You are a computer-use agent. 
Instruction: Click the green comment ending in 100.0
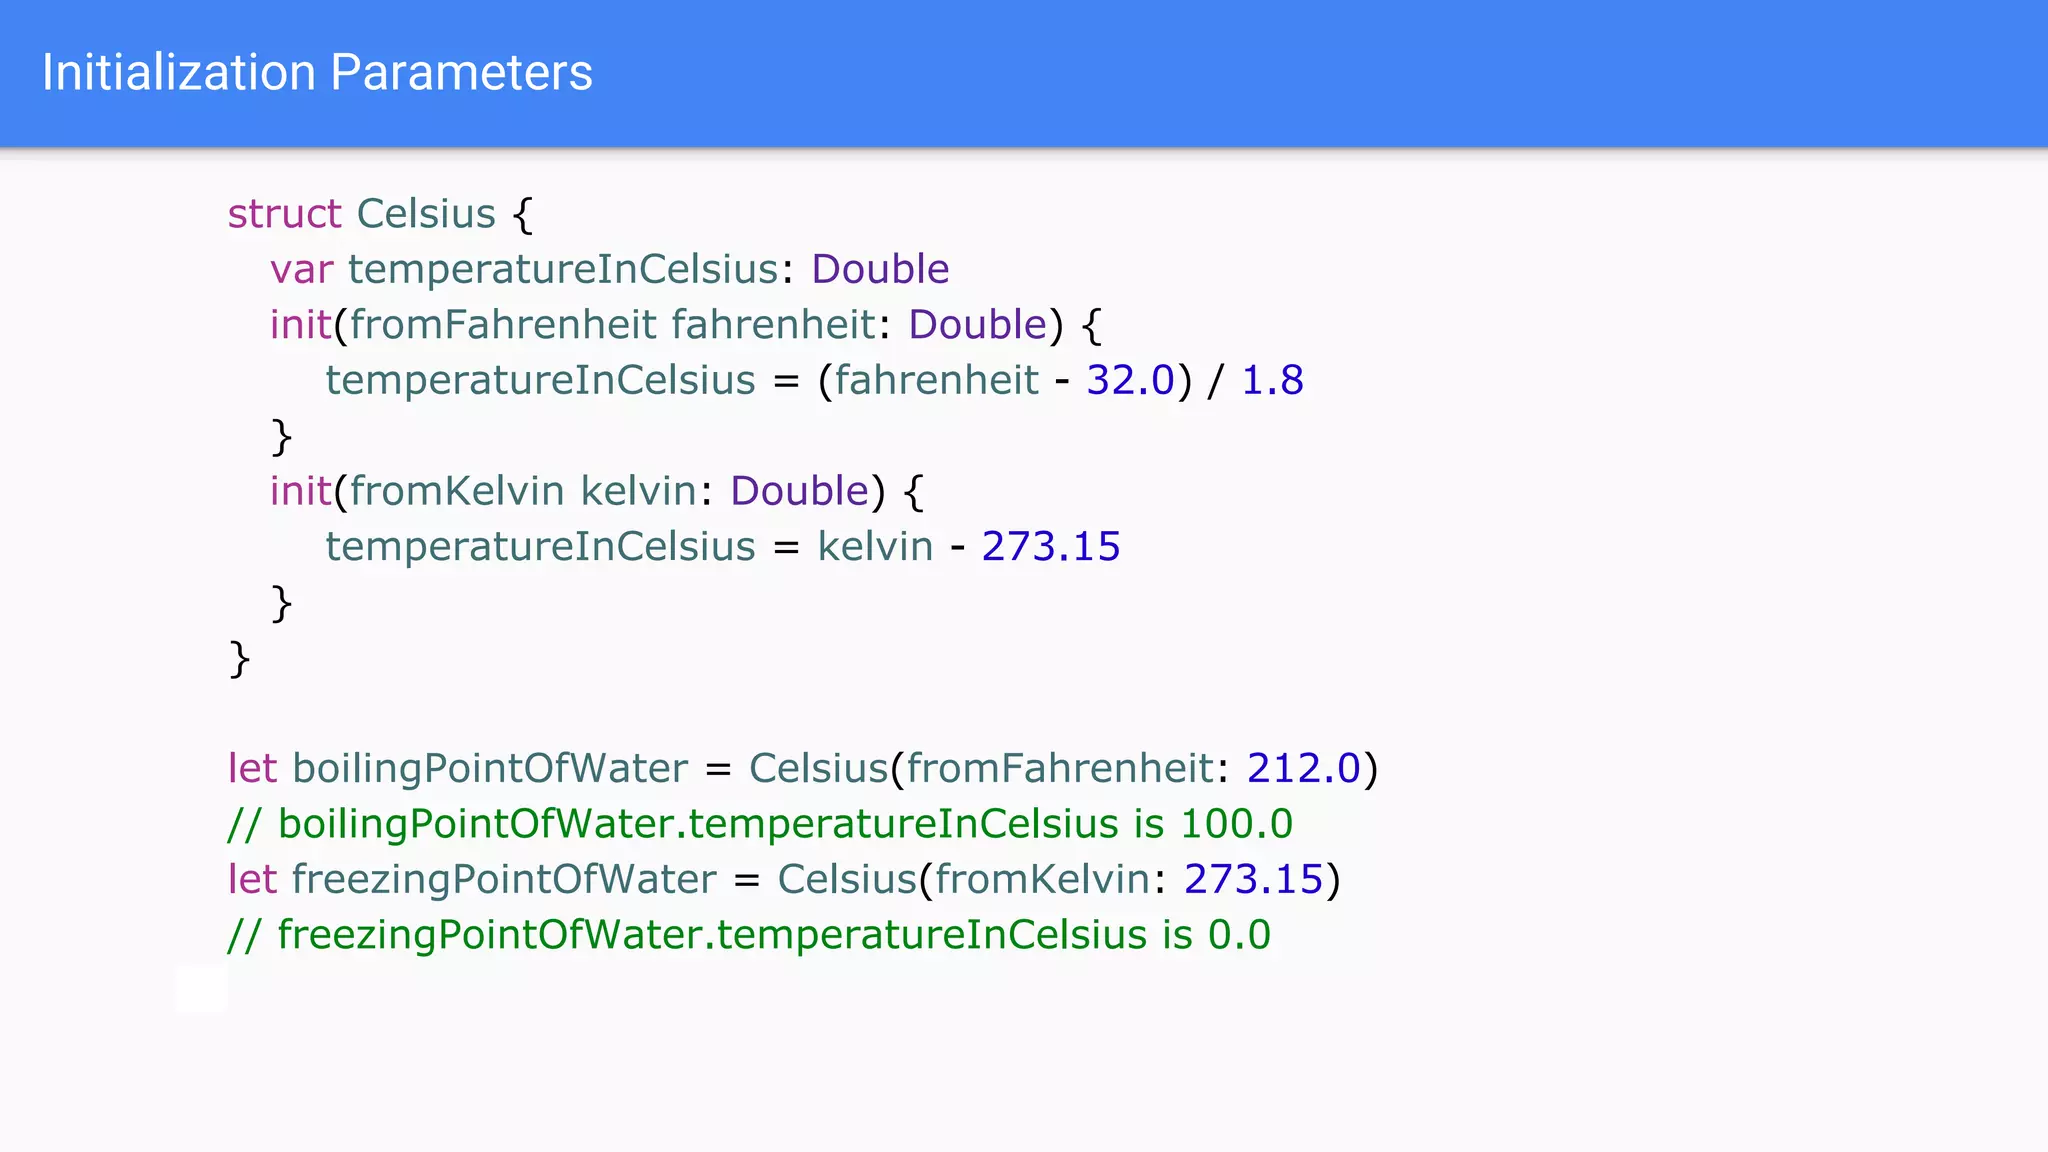pyautogui.click(x=760, y=824)
